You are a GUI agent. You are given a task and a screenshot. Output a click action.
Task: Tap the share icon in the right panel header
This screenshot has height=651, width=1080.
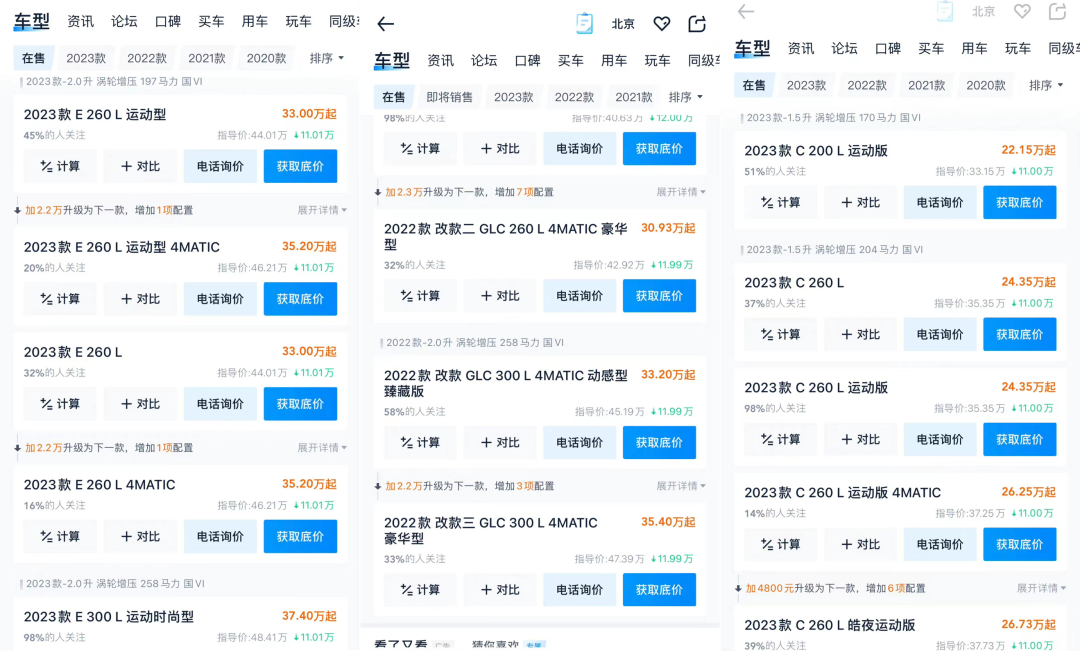(x=1057, y=11)
